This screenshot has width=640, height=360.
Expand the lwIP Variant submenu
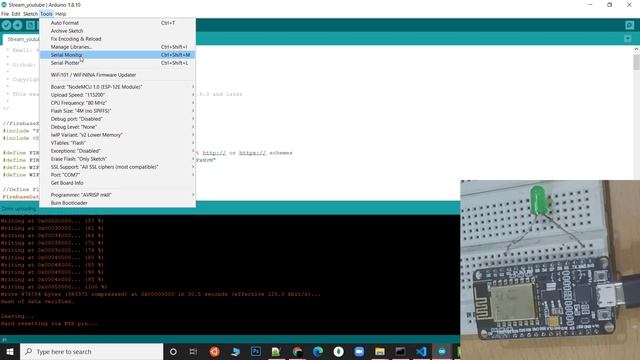click(x=118, y=135)
